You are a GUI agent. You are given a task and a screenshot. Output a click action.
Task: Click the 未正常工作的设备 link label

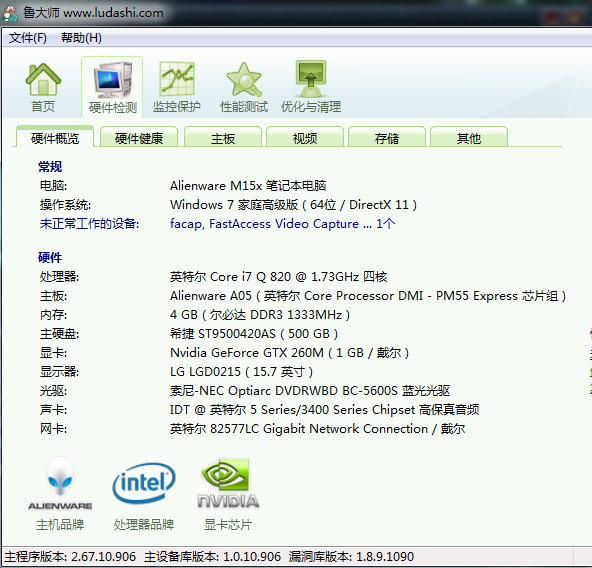(89, 224)
